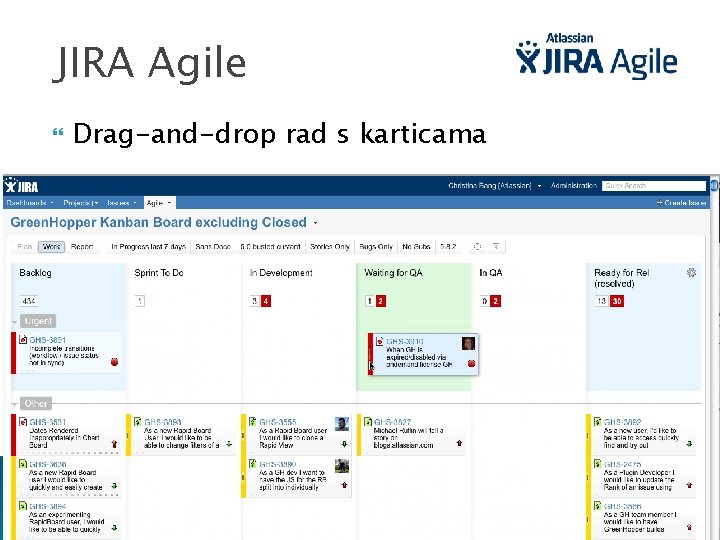Viewport: 720px width, 540px height.
Task: Click Ready for Rel red badge '30'
Action: tap(617, 301)
